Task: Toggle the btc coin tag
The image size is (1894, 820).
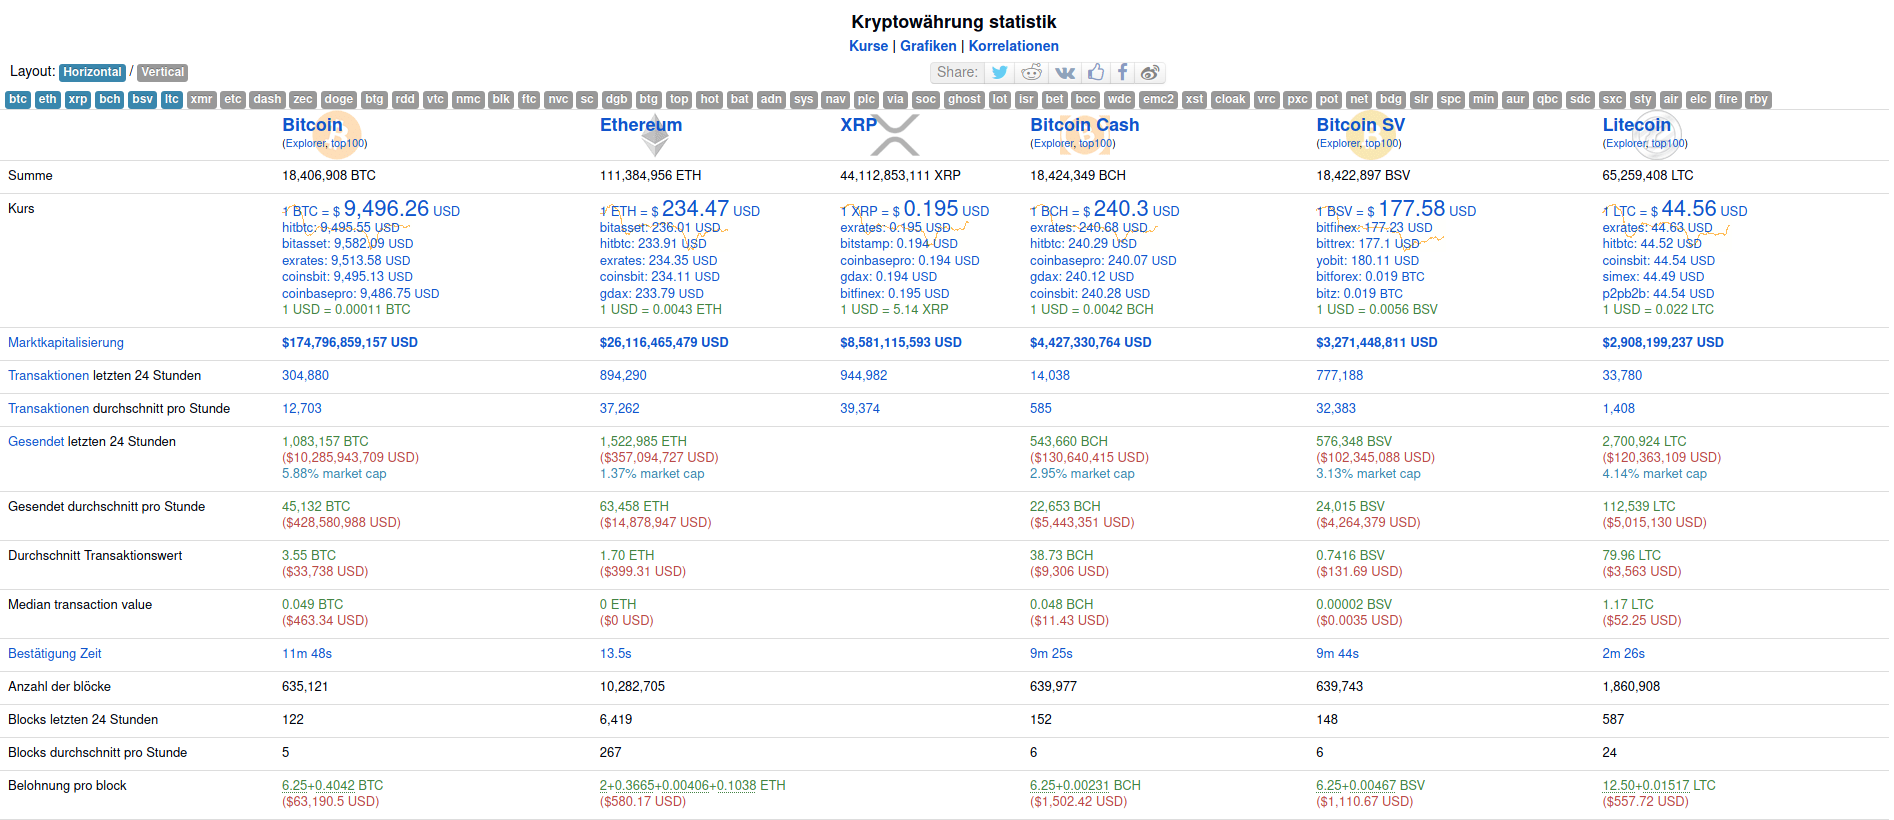Action: click(x=18, y=100)
